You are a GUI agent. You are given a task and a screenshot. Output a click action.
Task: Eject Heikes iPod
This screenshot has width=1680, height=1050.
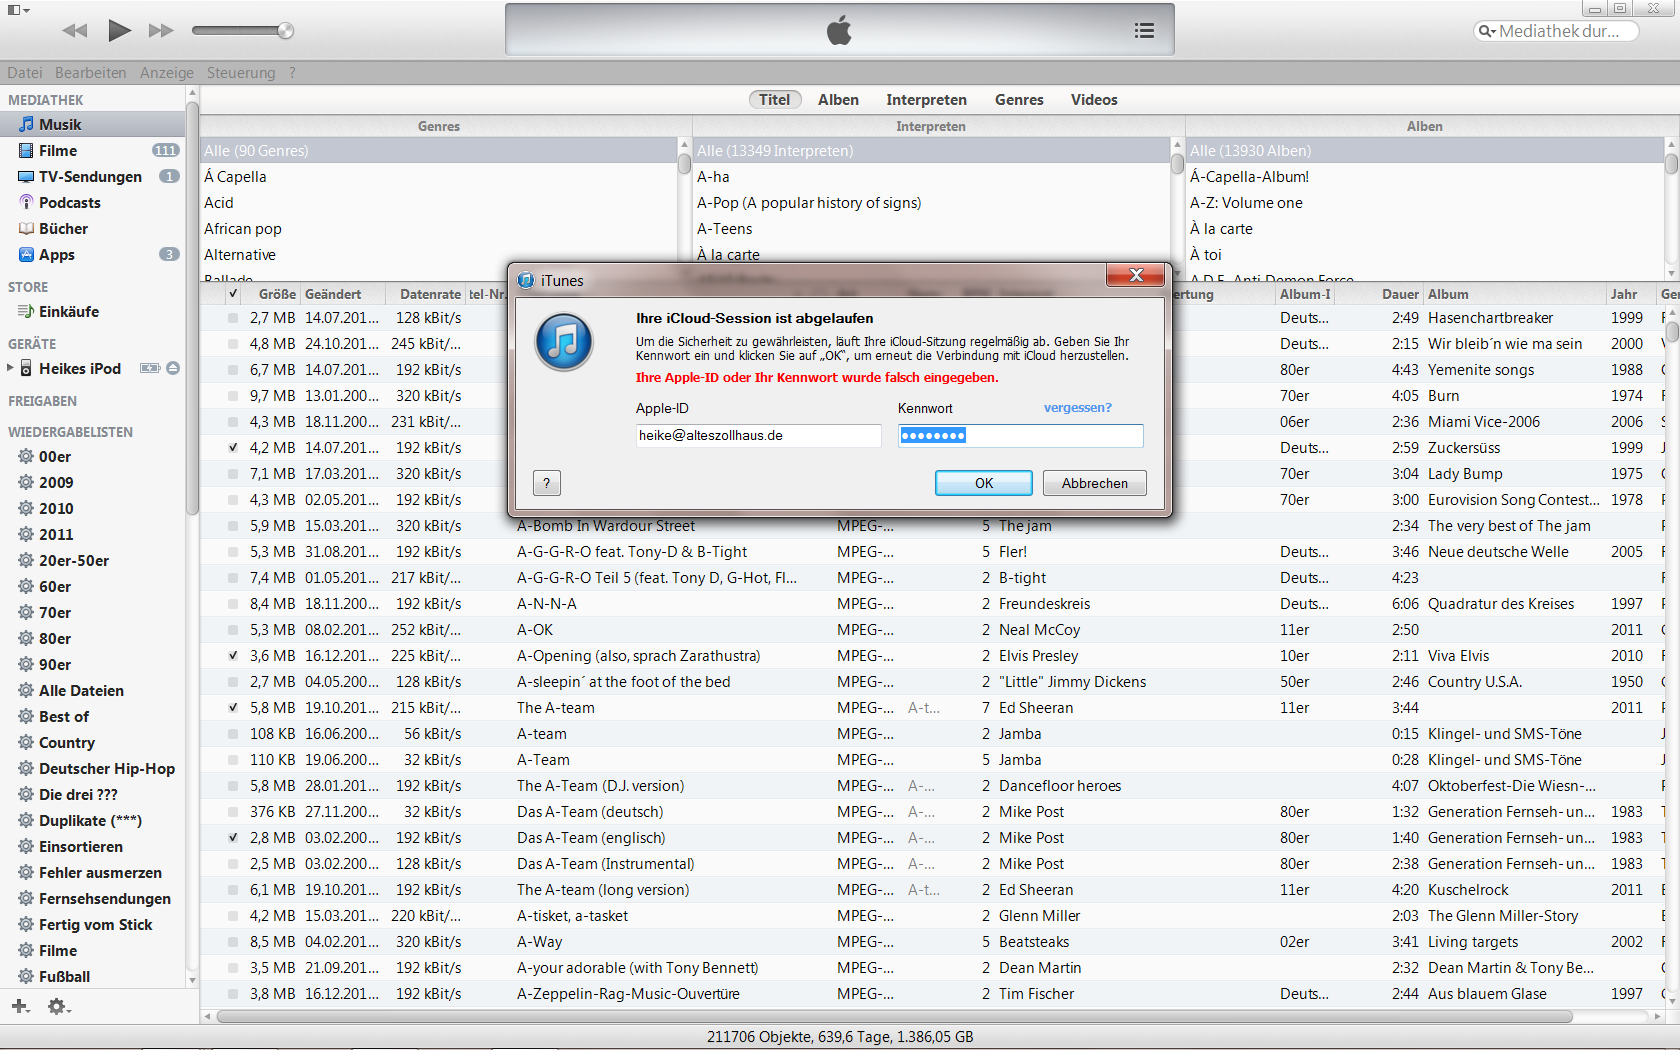tap(173, 368)
